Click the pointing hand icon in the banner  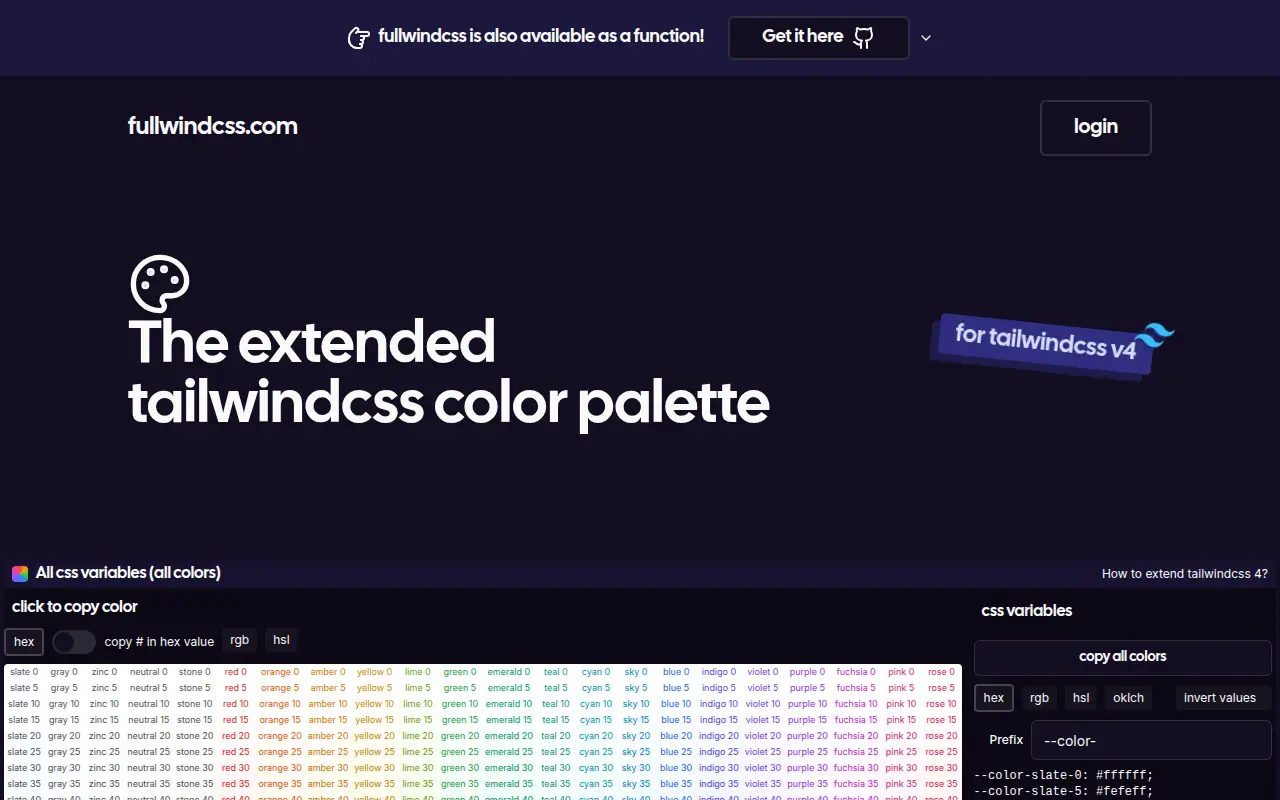coord(358,38)
